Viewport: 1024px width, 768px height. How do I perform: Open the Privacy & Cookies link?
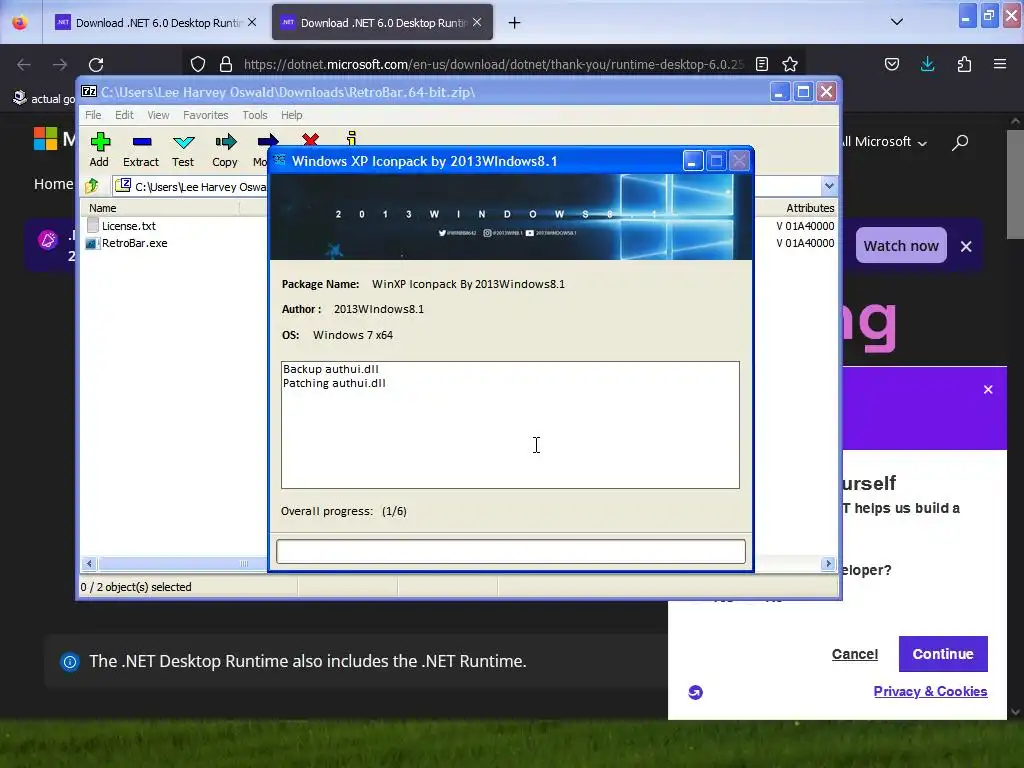[x=930, y=691]
